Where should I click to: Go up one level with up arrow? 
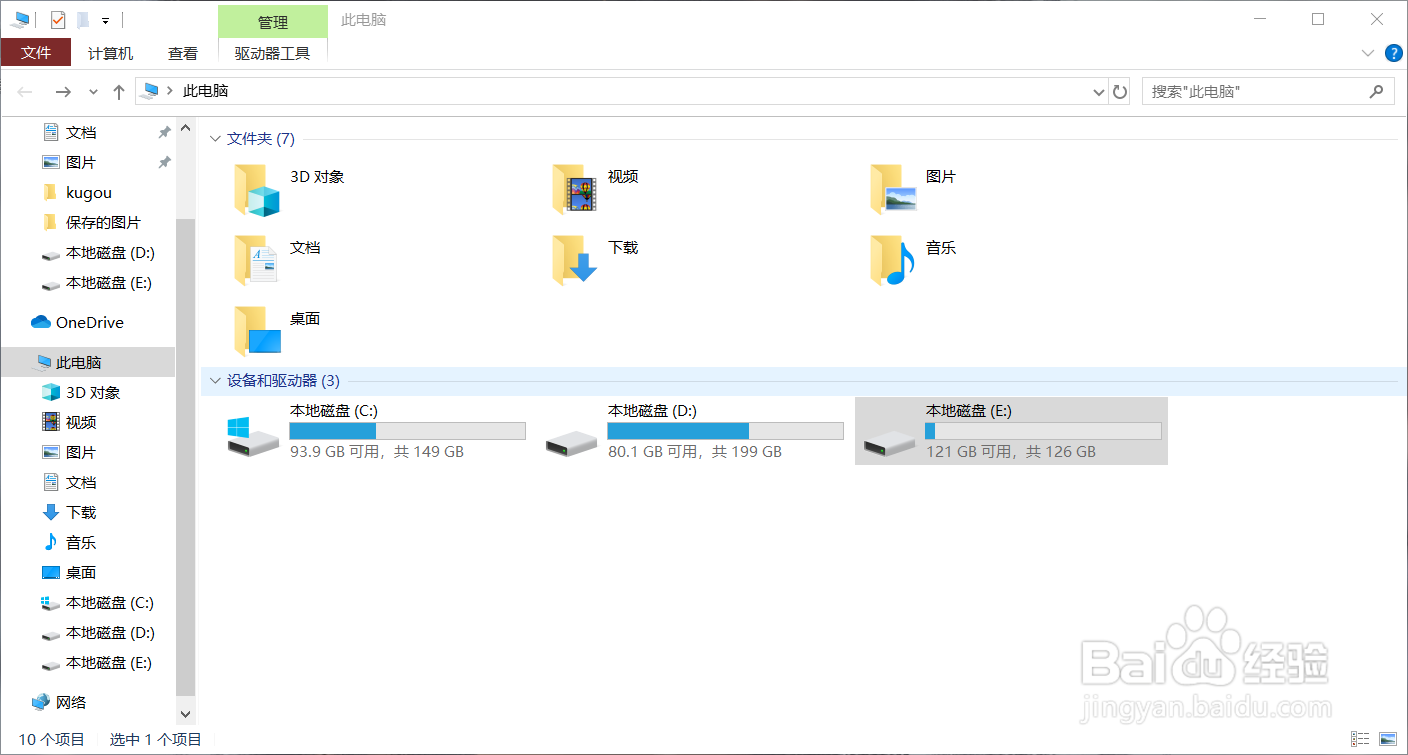click(119, 91)
